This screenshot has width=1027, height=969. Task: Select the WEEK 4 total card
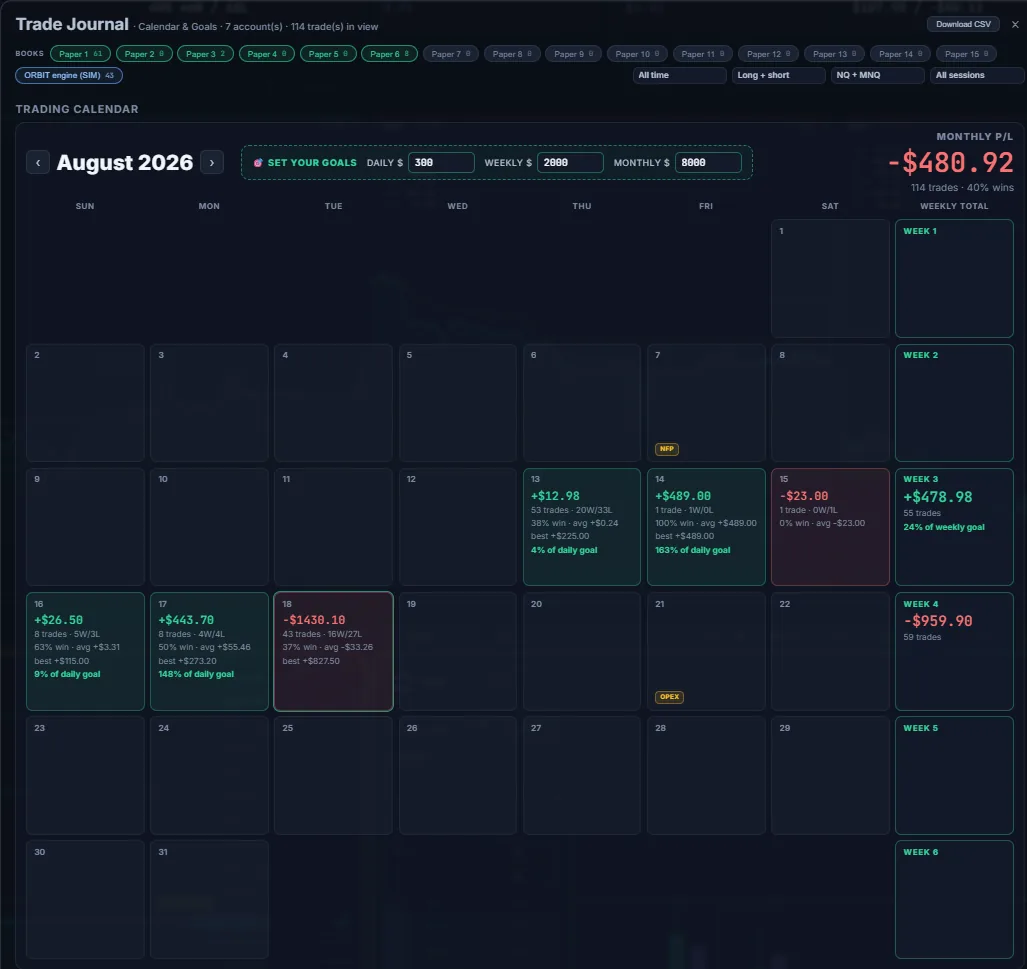[x=954, y=651]
